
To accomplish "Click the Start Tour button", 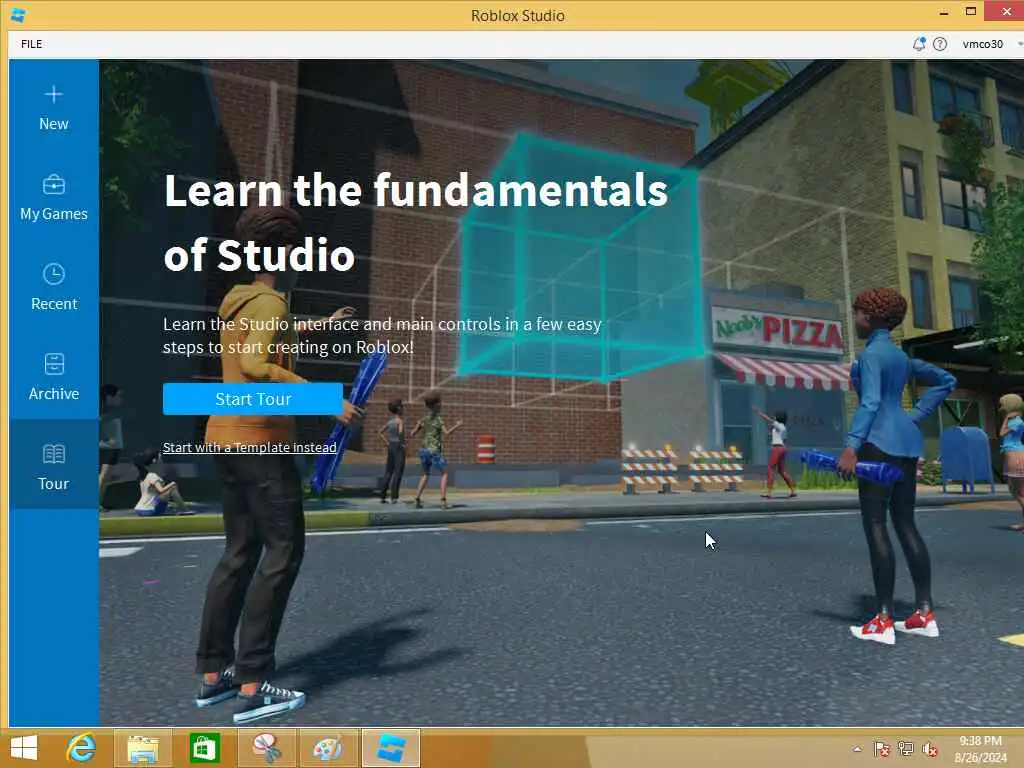I will pyautogui.click(x=253, y=399).
